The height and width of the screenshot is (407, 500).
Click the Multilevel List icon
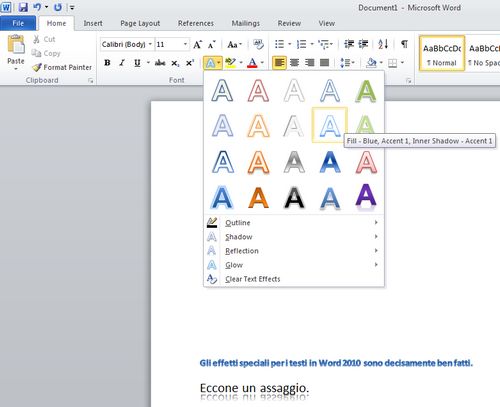[324, 44]
